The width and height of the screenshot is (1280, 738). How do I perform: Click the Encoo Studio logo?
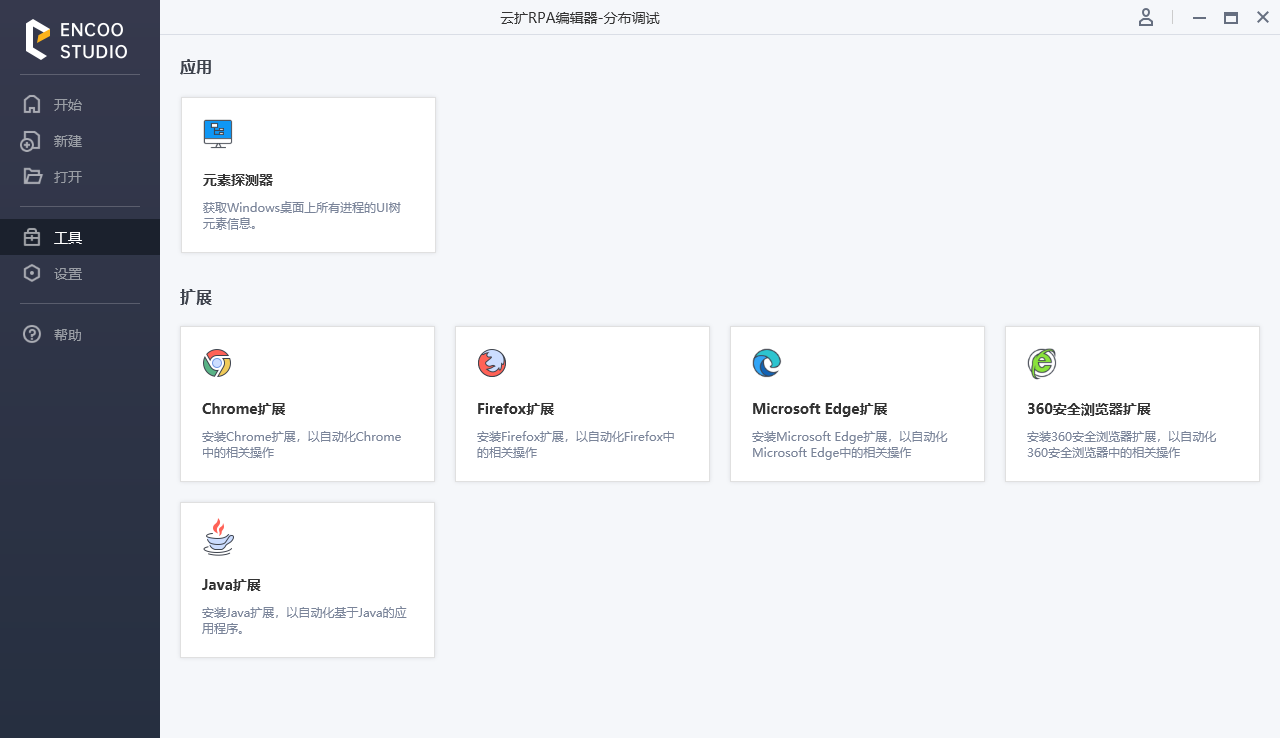(77, 40)
